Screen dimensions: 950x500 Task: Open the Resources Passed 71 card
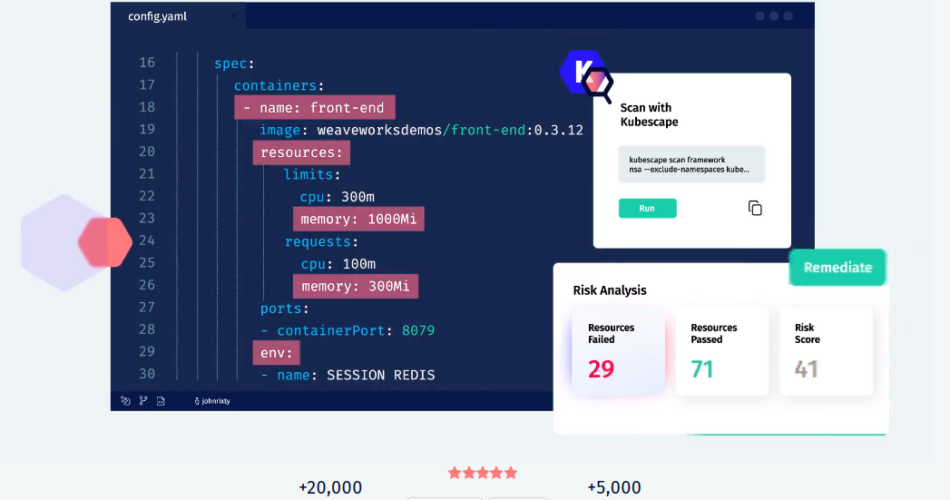pos(722,351)
